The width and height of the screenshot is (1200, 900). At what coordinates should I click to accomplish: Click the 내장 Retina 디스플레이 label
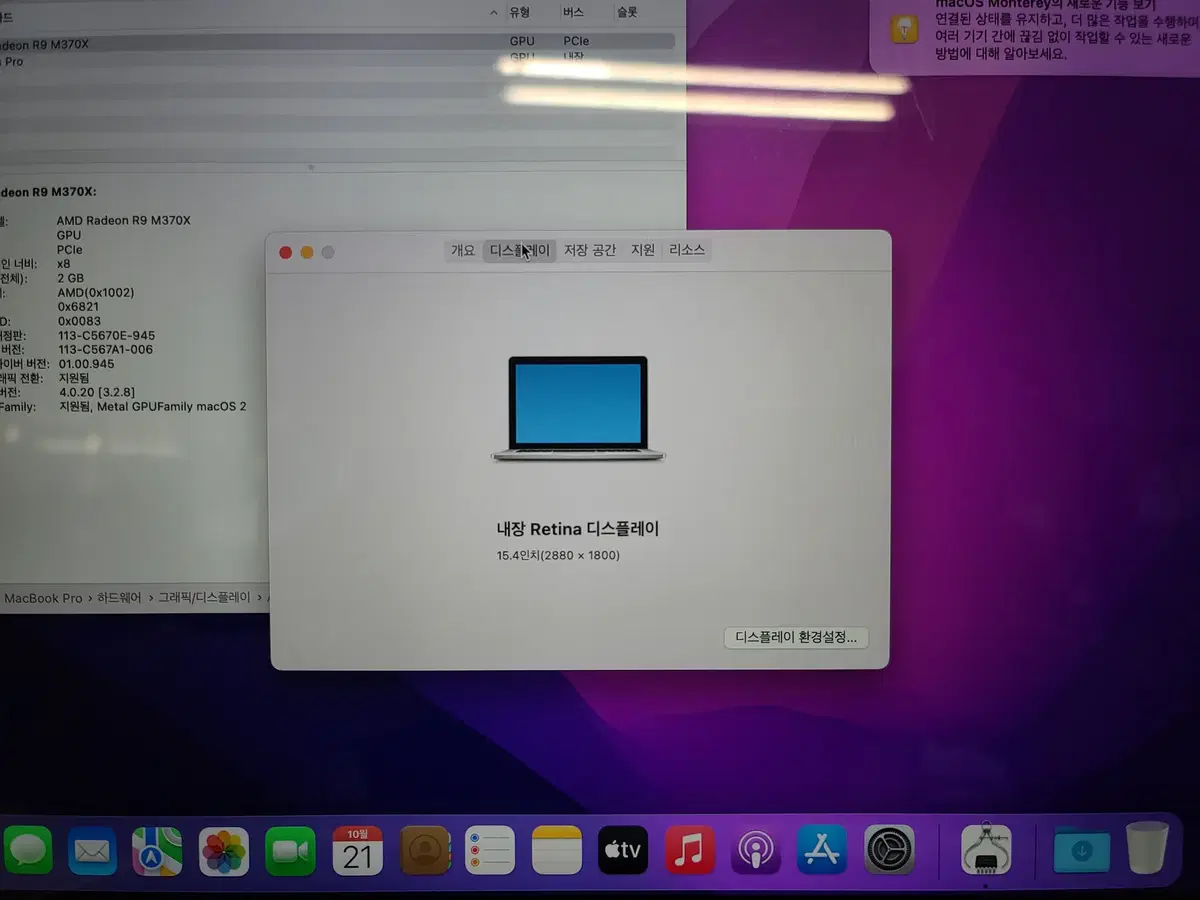tap(578, 529)
